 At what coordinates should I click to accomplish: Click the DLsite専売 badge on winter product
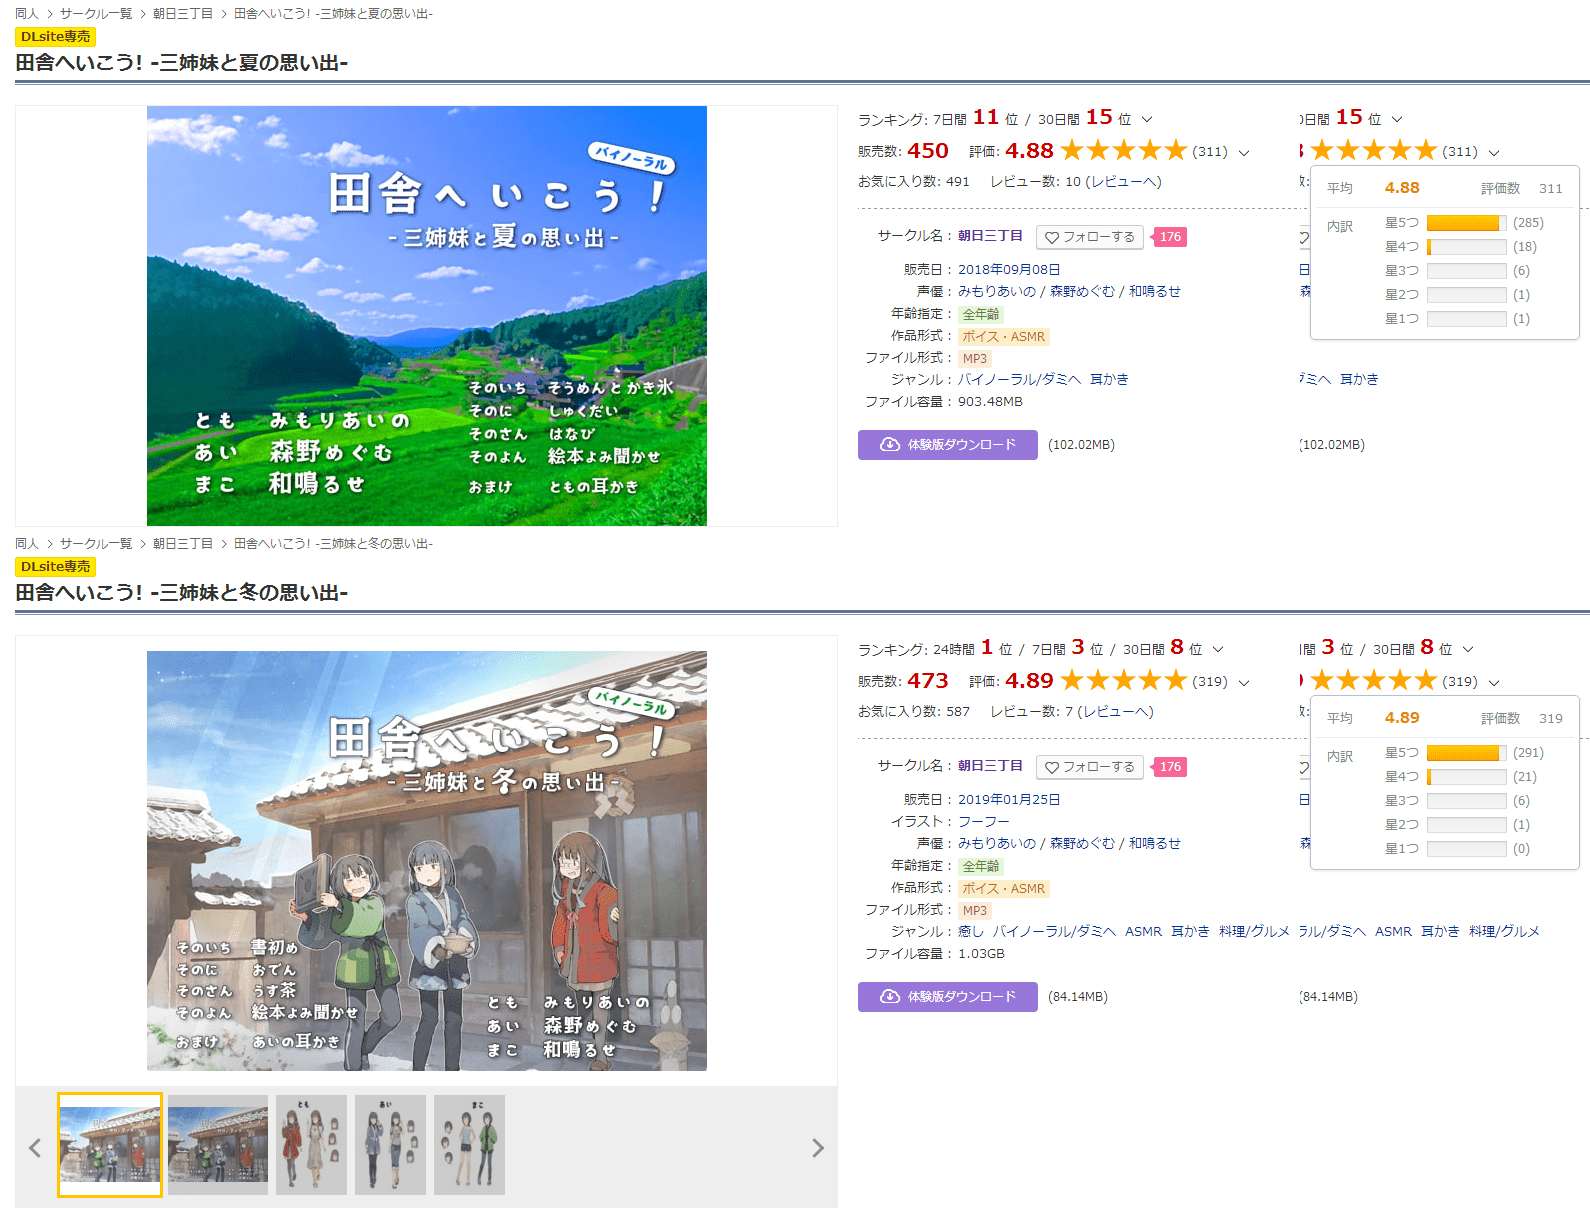pyautogui.click(x=55, y=567)
